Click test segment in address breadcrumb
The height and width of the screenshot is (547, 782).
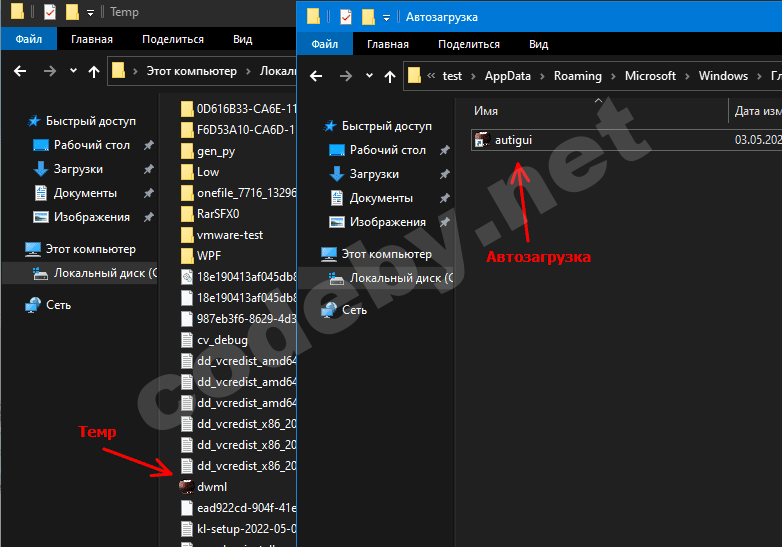(452, 76)
